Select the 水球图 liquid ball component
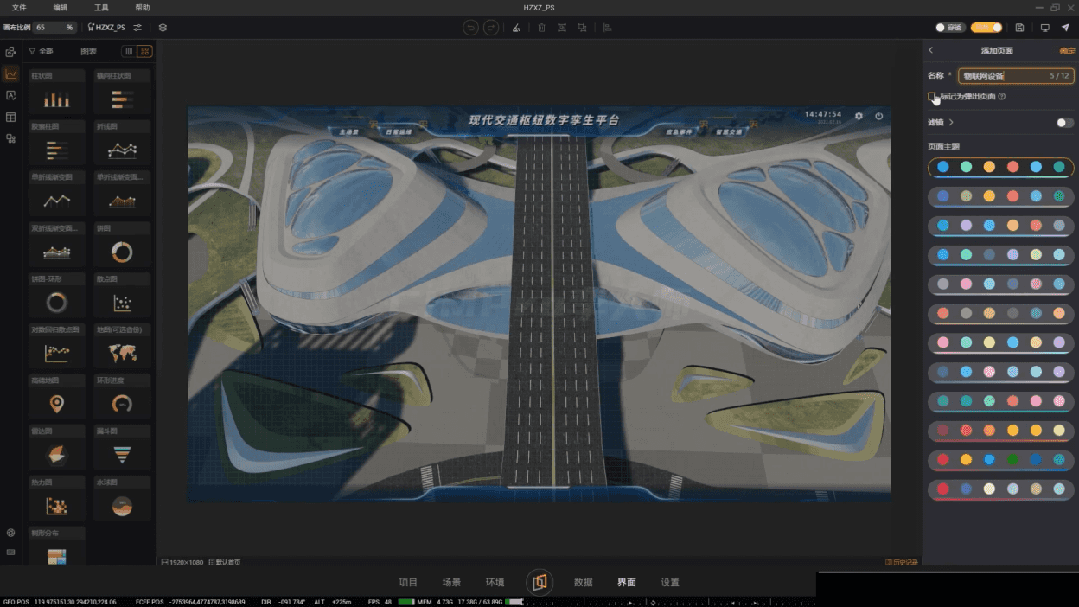 pos(122,500)
